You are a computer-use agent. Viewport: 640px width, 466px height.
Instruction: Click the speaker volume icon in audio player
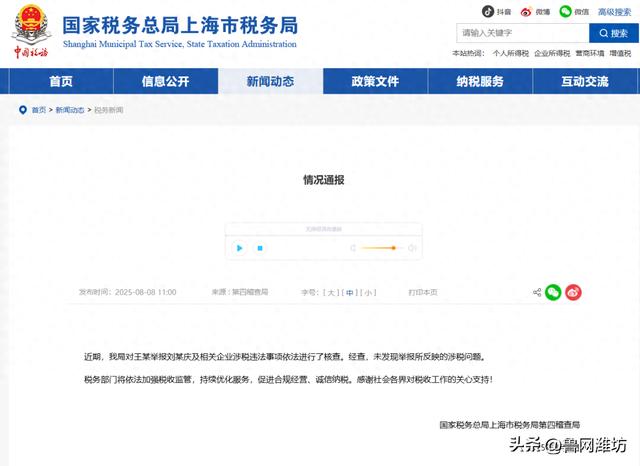click(x=412, y=248)
